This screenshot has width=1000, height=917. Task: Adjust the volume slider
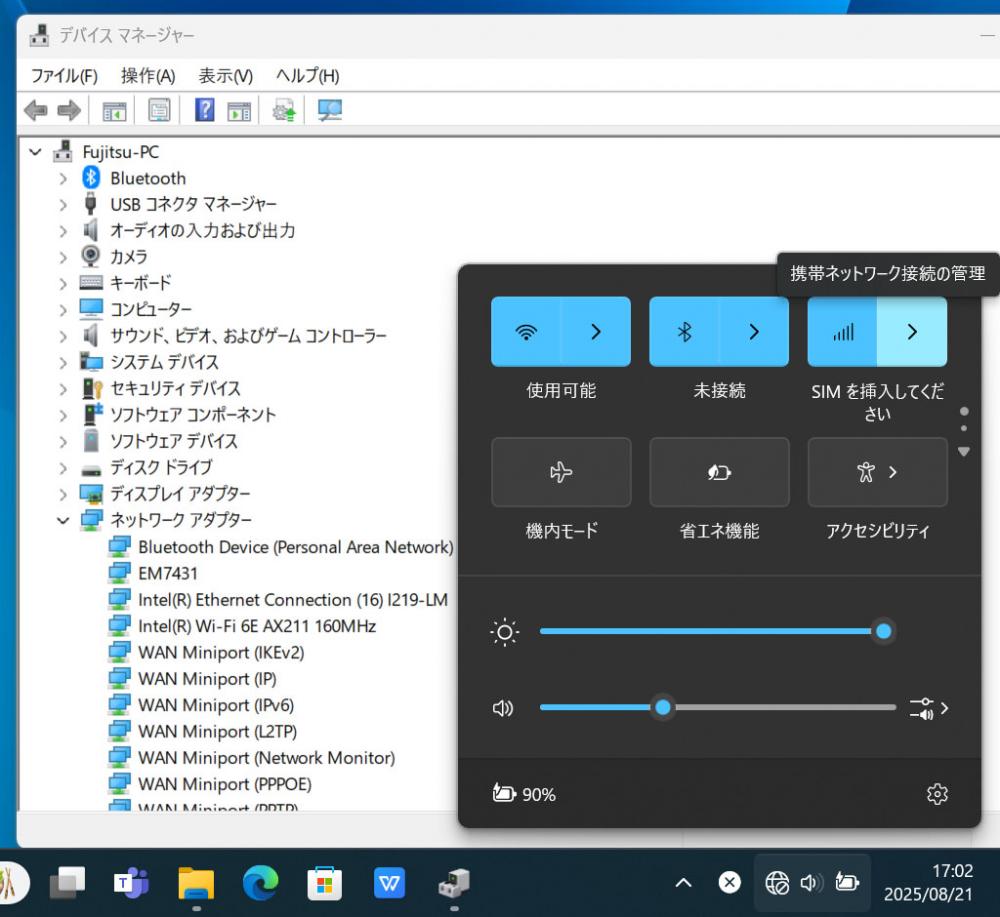[x=717, y=707]
